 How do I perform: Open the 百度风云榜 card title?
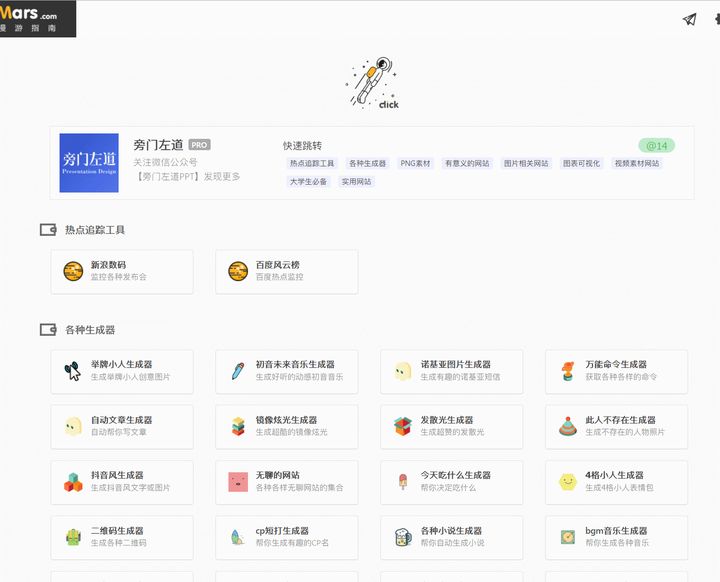277,265
